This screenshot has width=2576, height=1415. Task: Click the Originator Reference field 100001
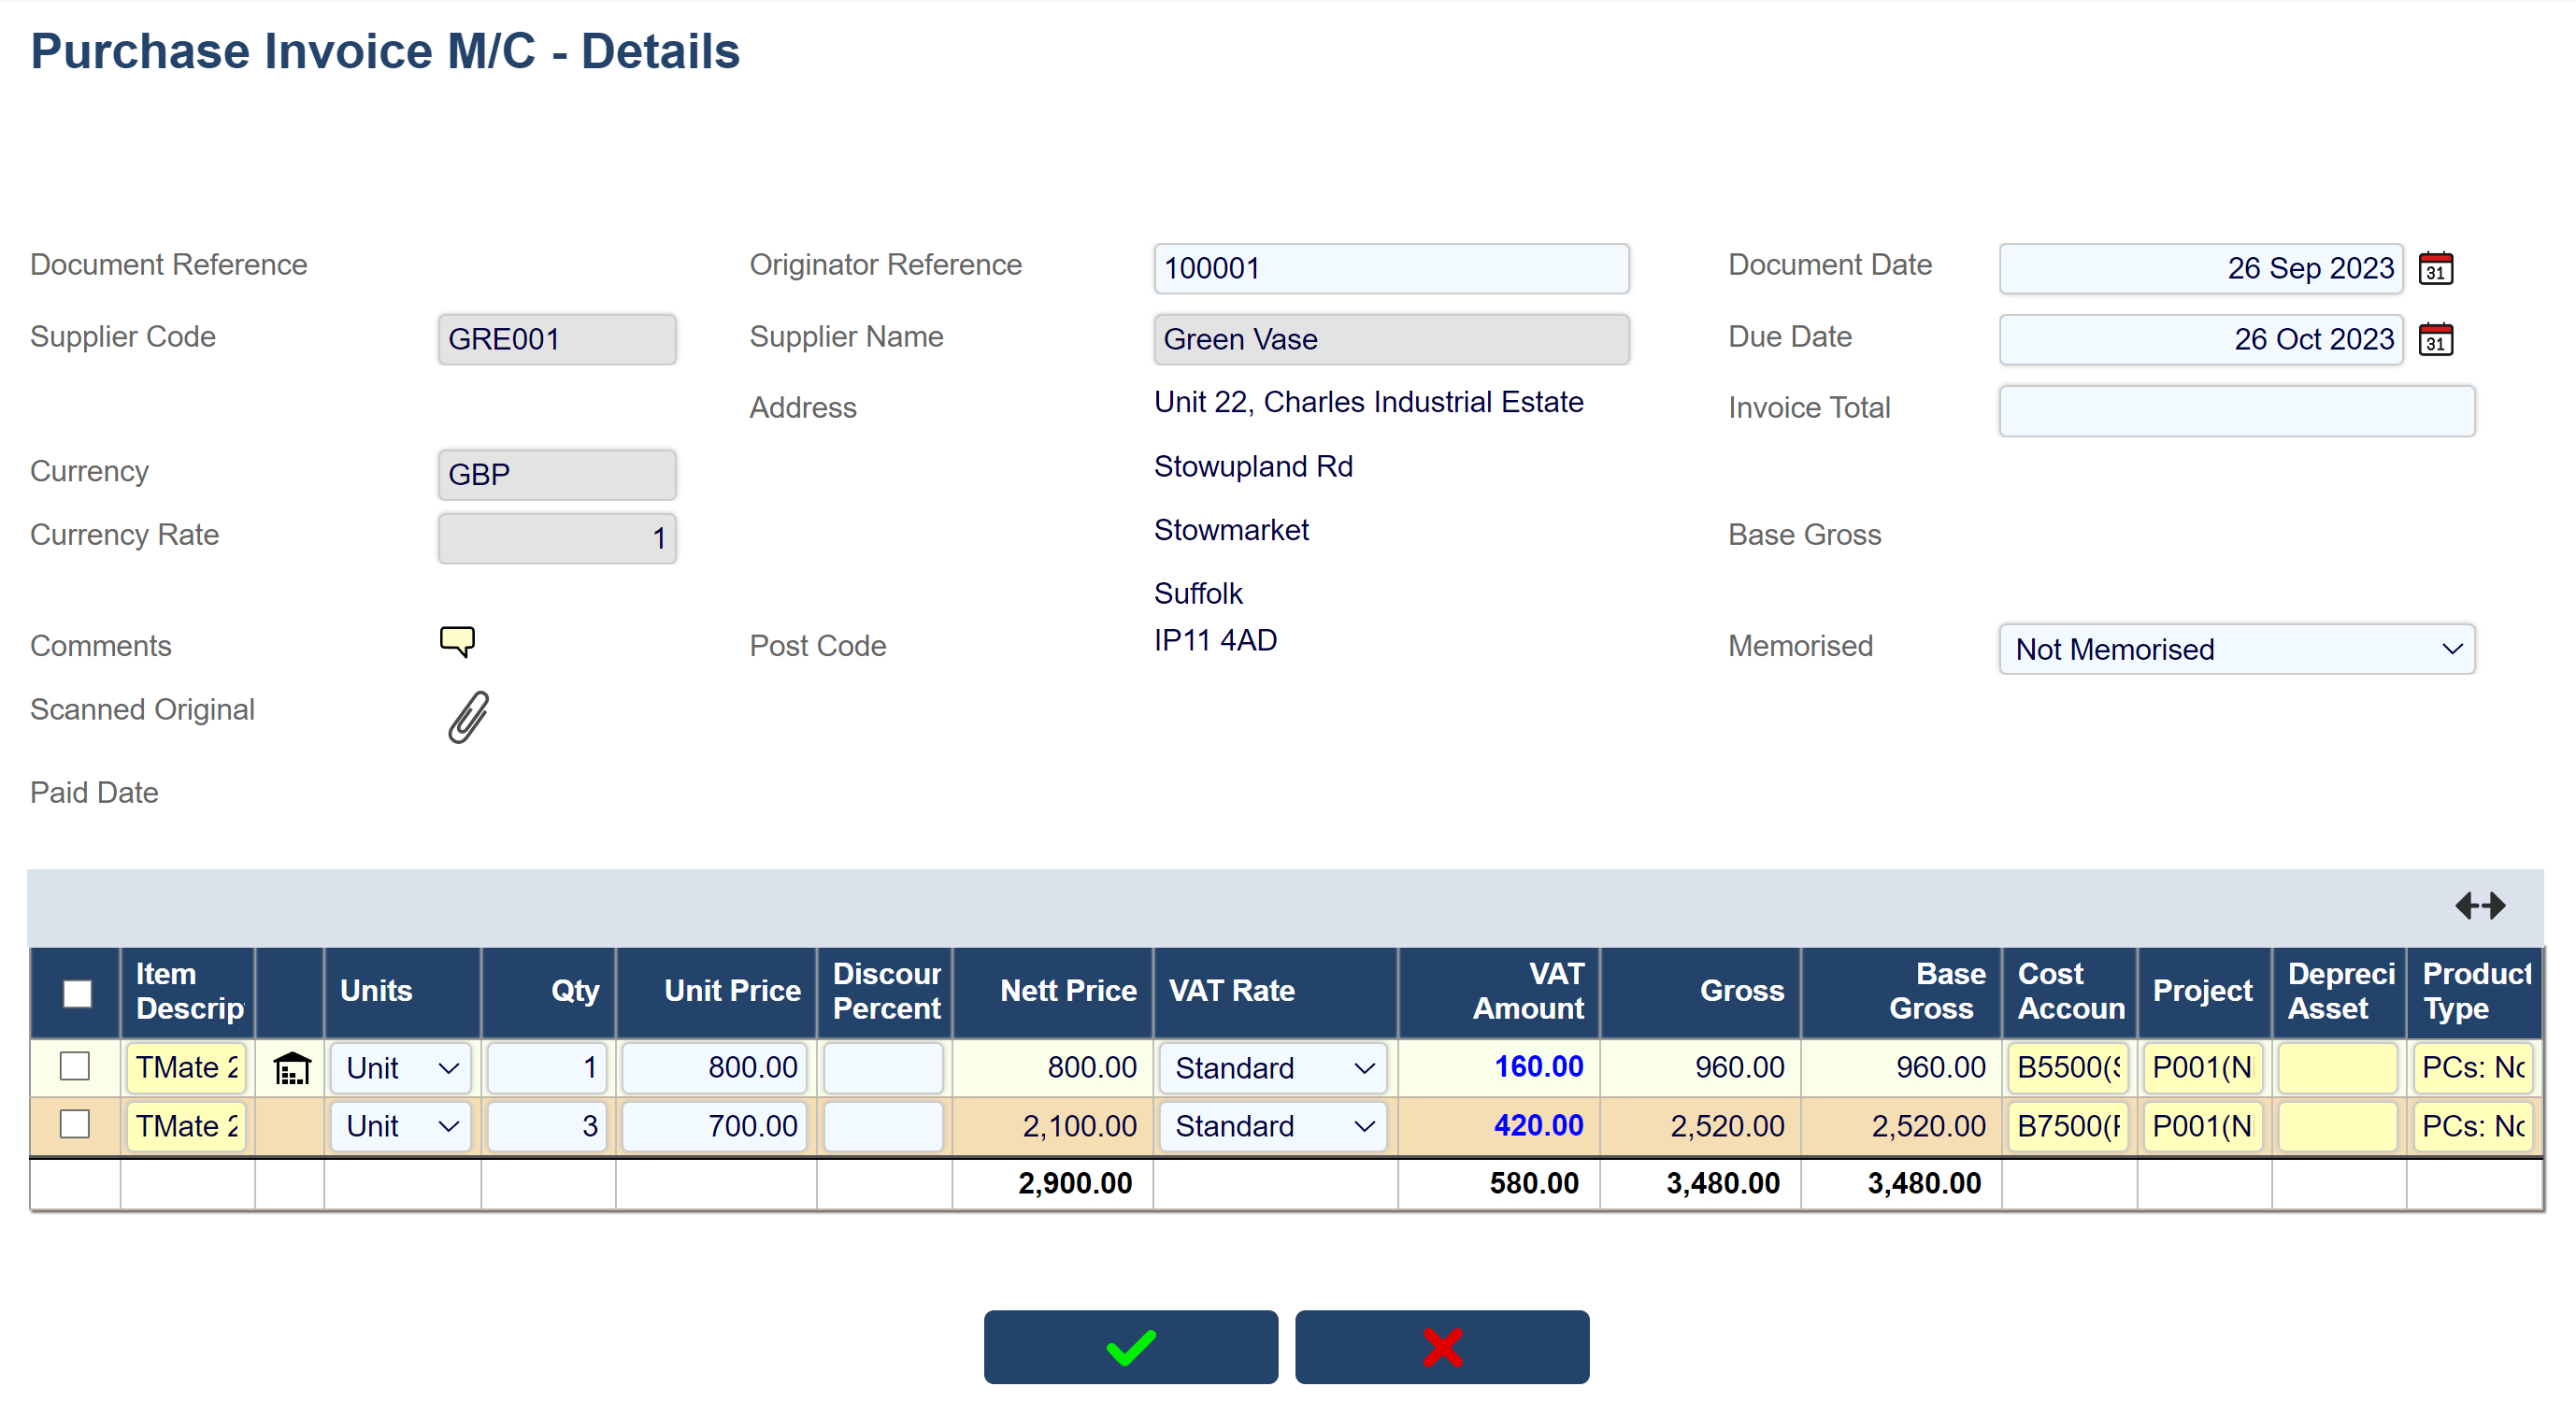pyautogui.click(x=1390, y=268)
